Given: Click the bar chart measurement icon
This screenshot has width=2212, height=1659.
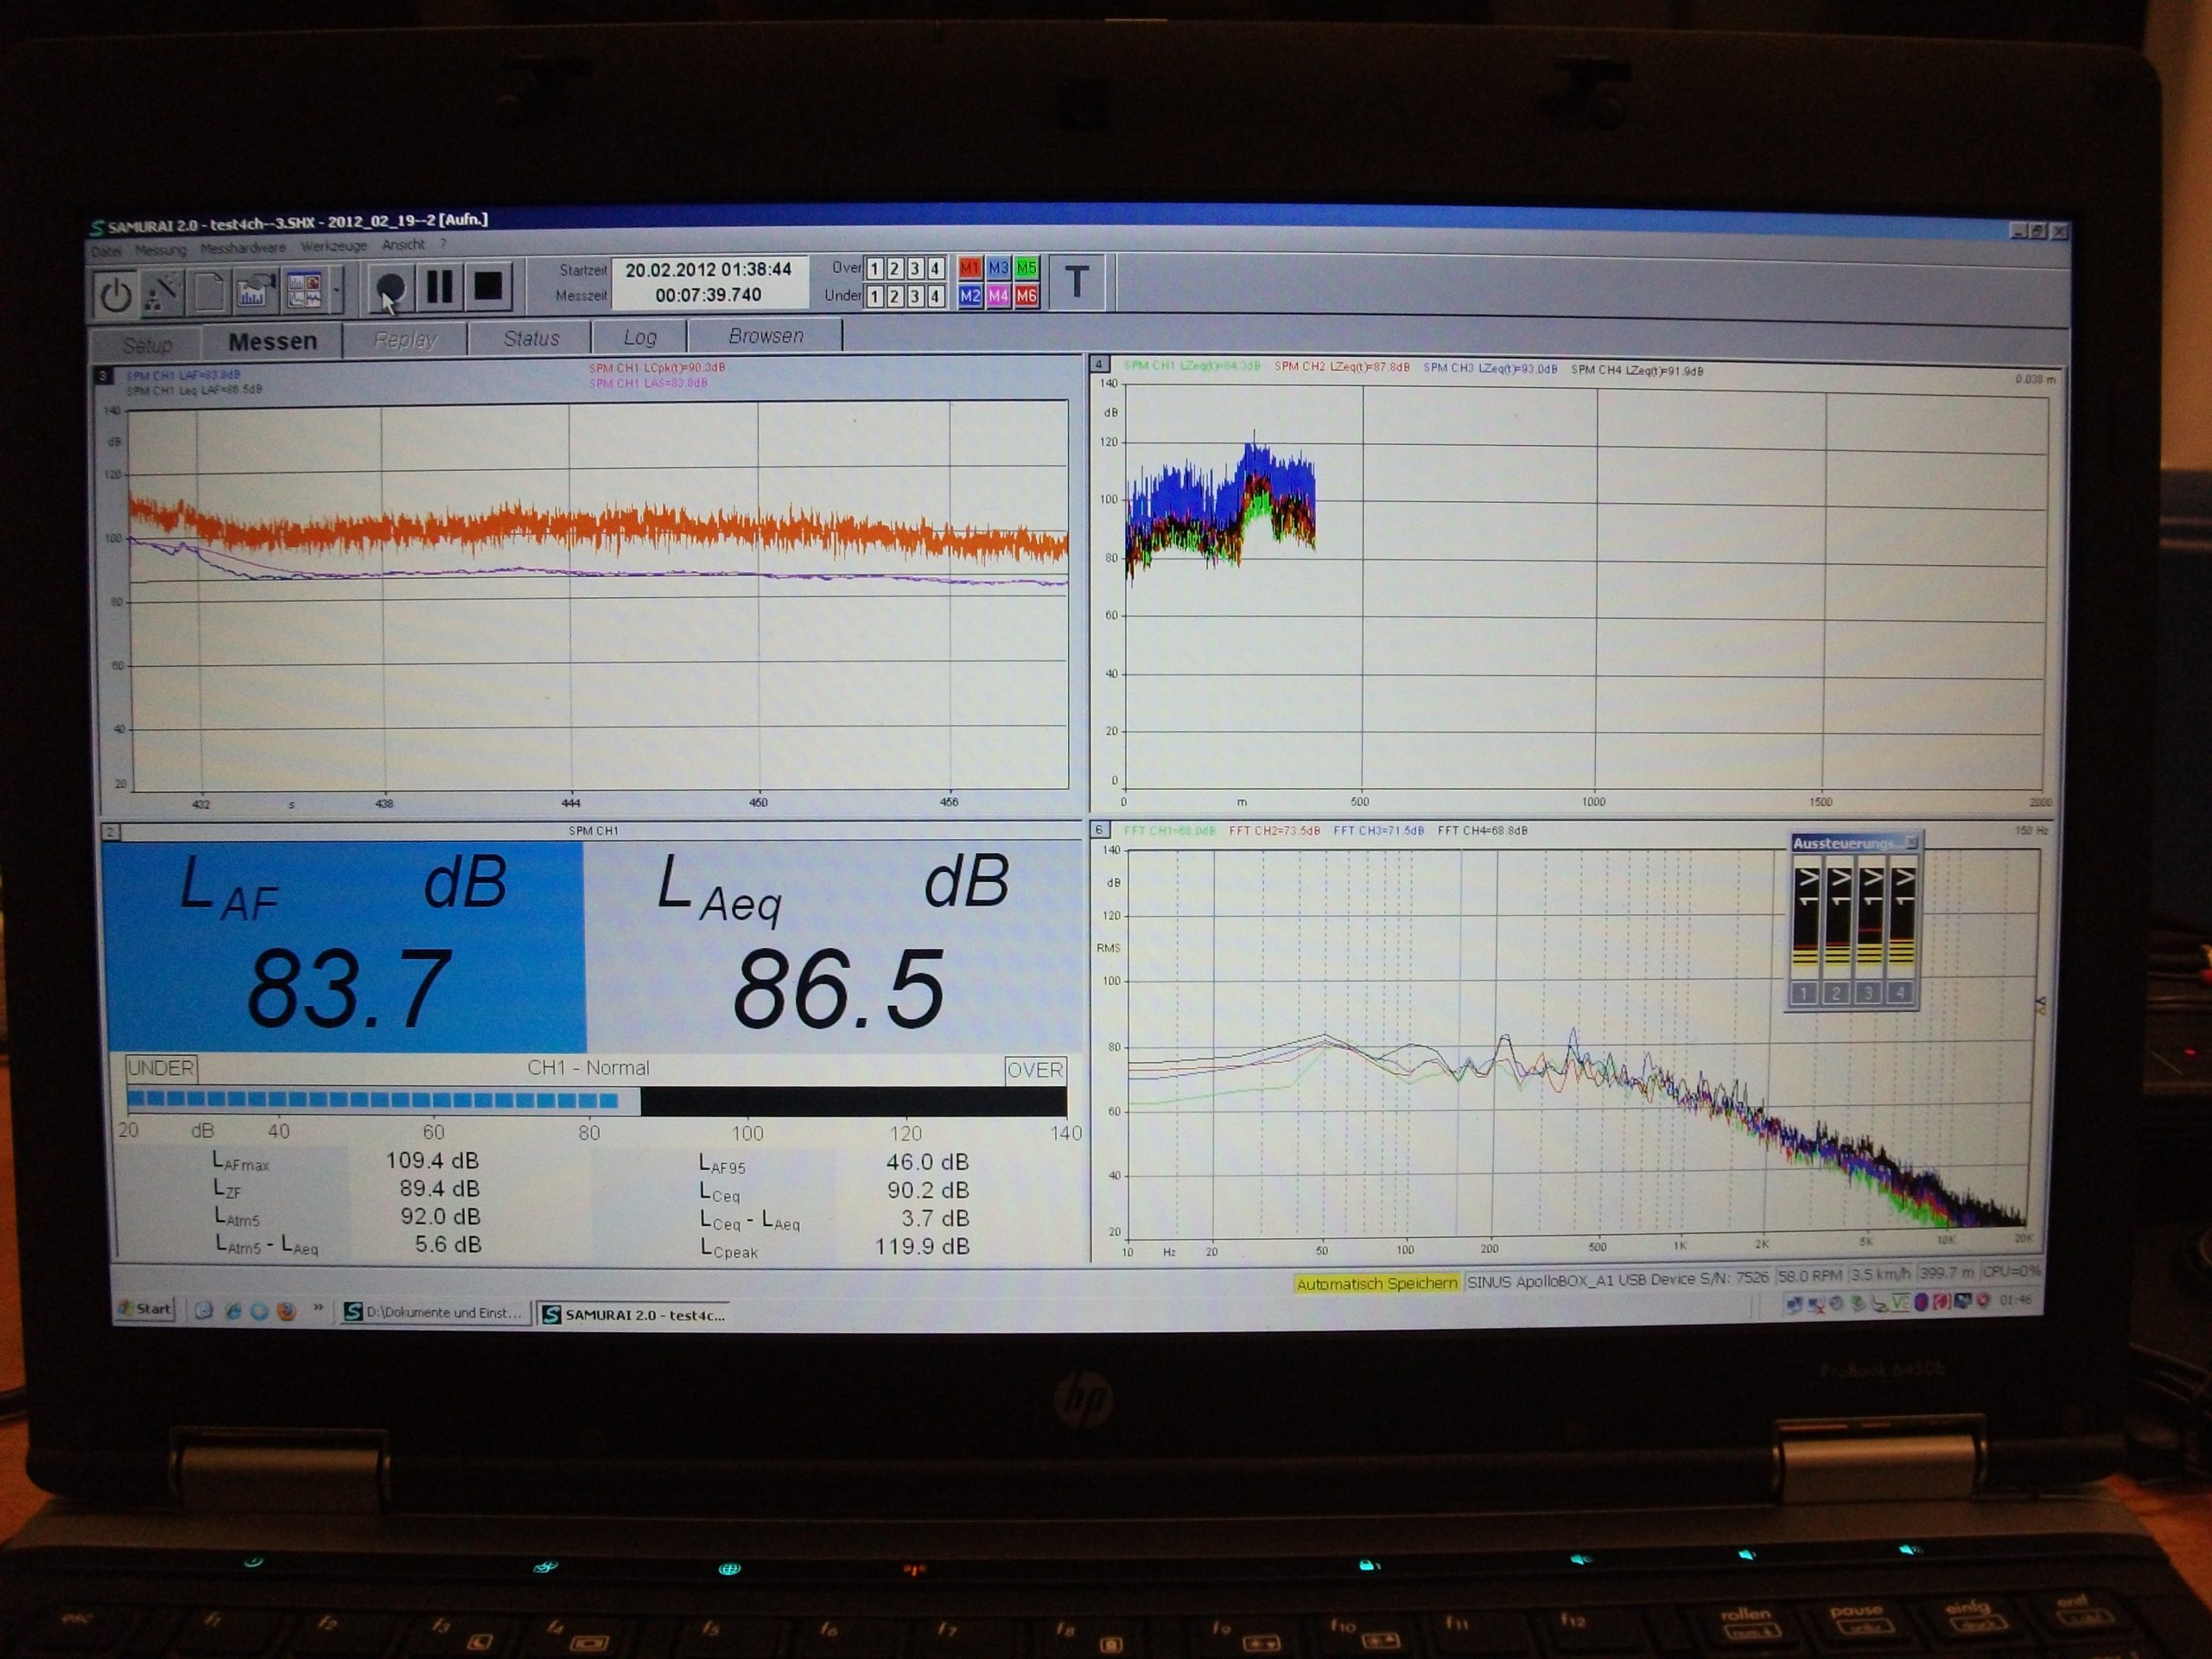Looking at the screenshot, I should 256,291.
